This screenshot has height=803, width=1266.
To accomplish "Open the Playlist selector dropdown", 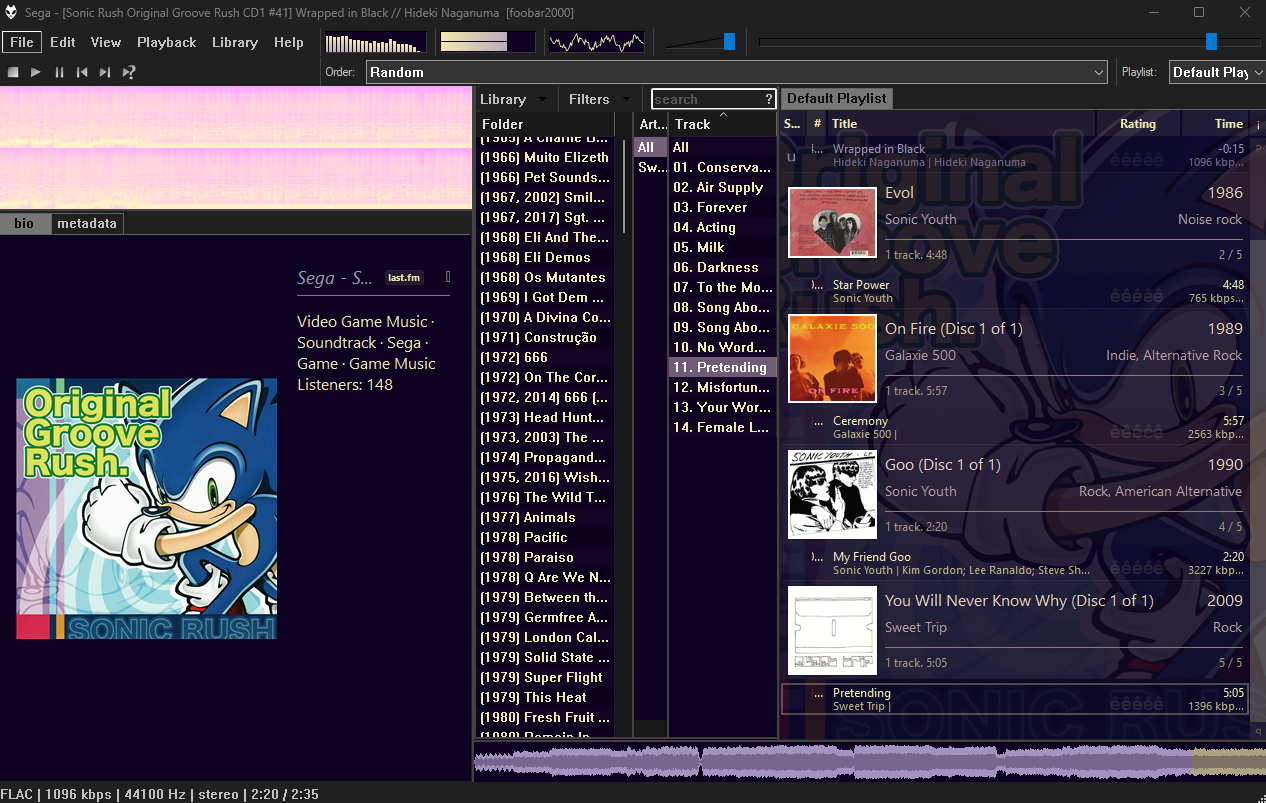I will [1216, 72].
